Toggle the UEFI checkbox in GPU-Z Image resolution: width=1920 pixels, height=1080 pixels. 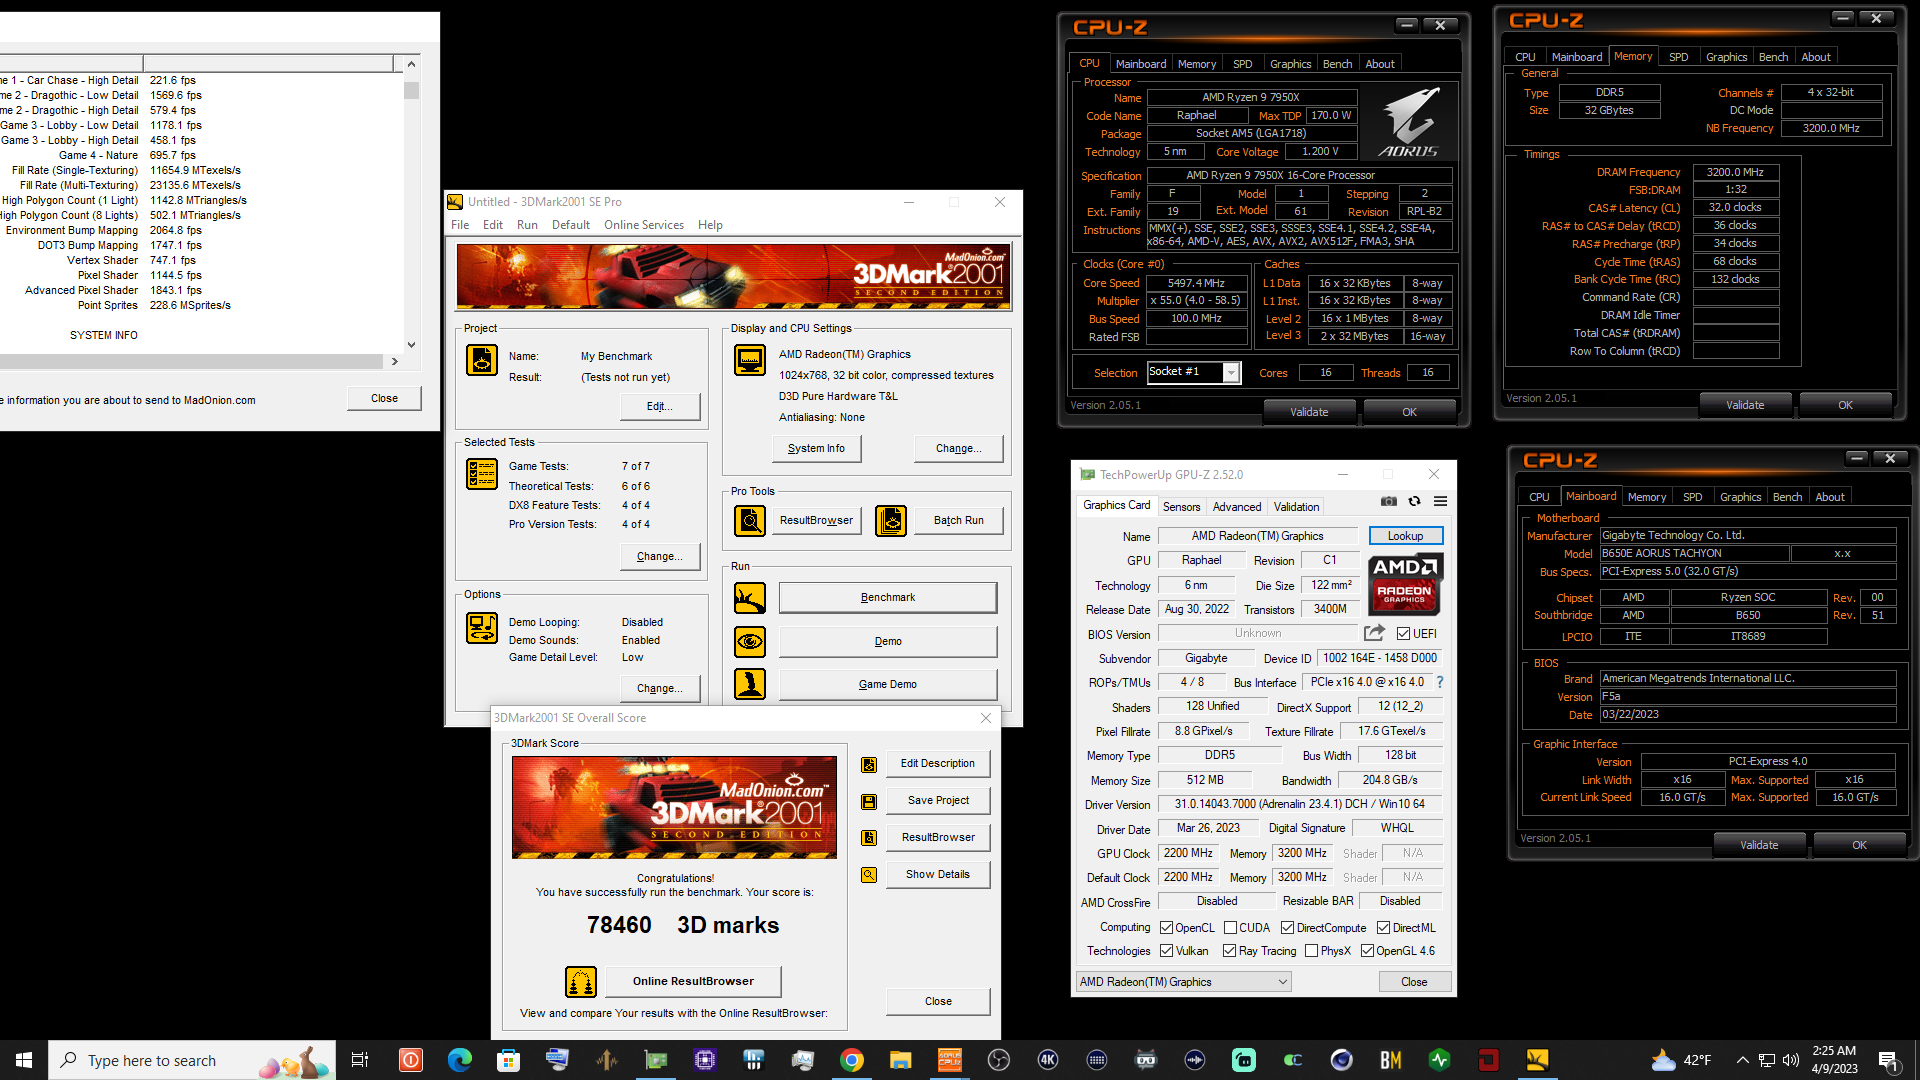(x=1403, y=634)
